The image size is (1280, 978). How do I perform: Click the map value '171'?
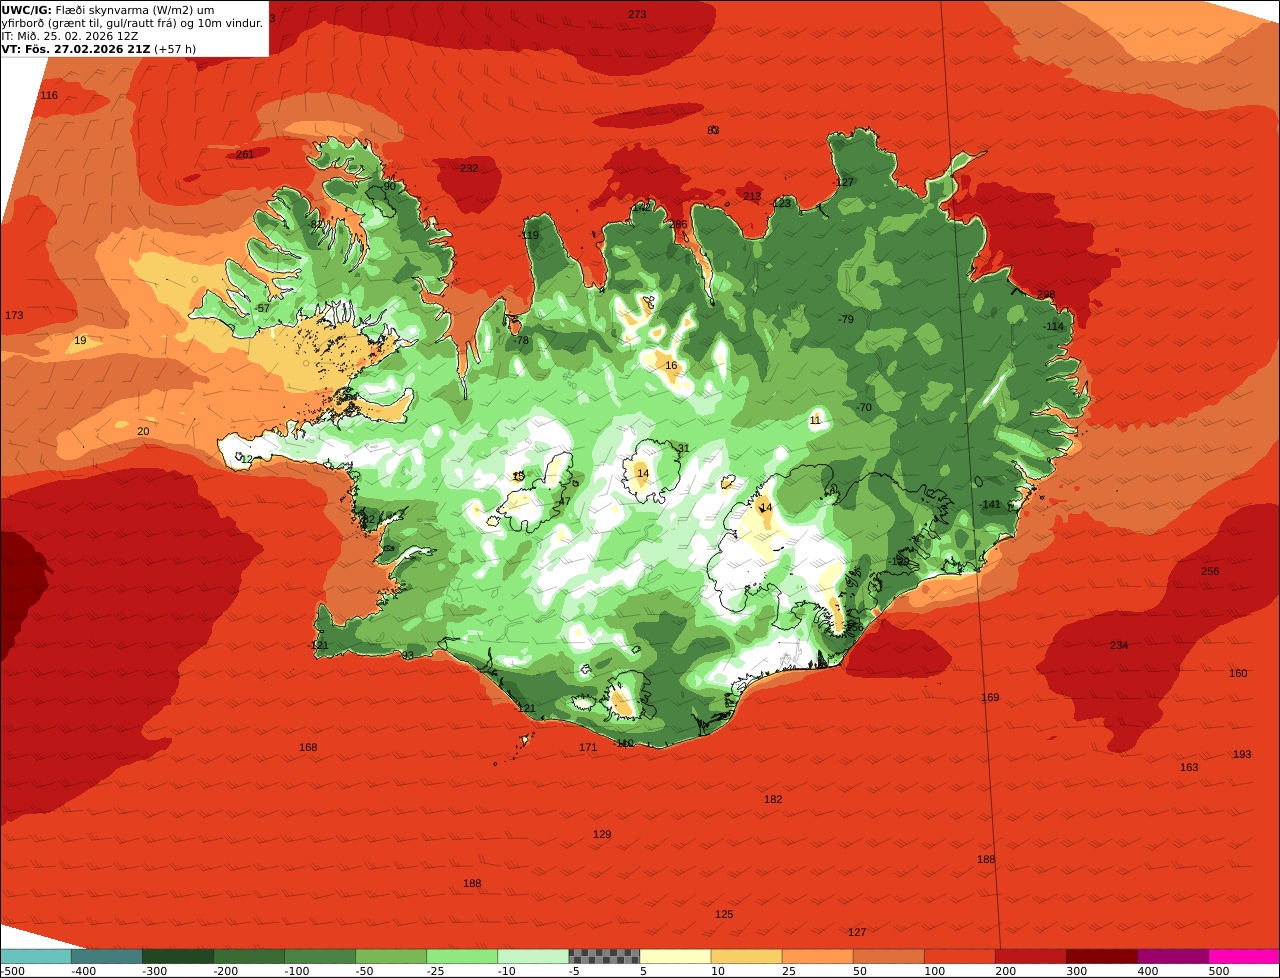(x=588, y=747)
